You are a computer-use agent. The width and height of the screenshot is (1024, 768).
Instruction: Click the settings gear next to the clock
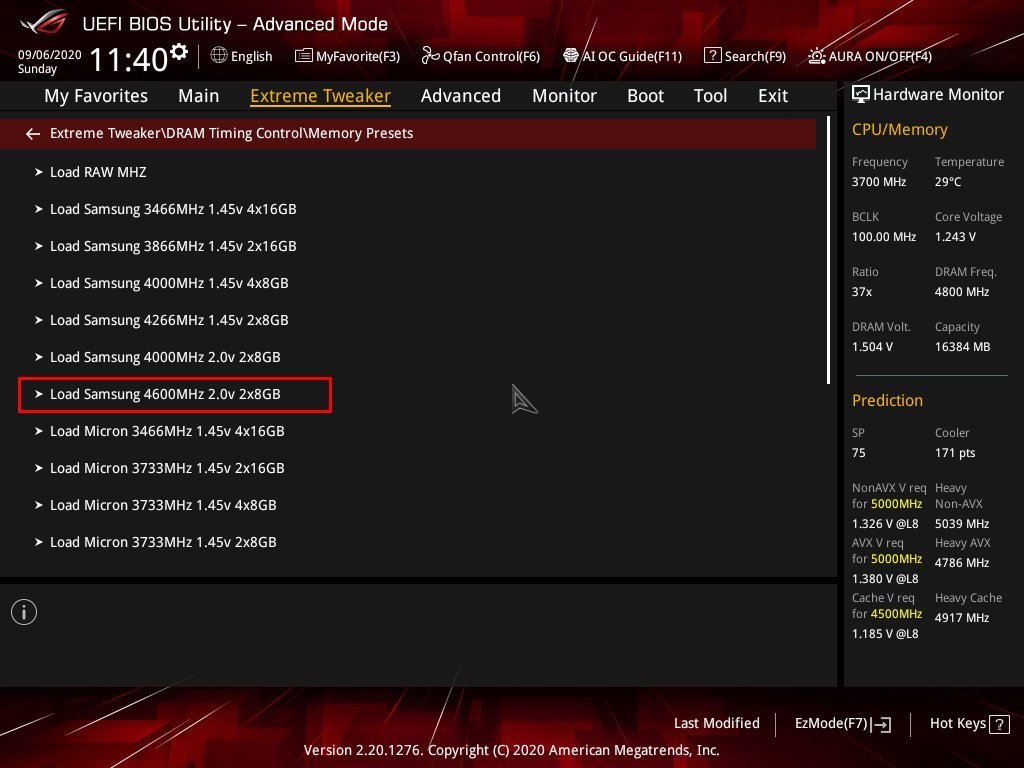pyautogui.click(x=179, y=52)
